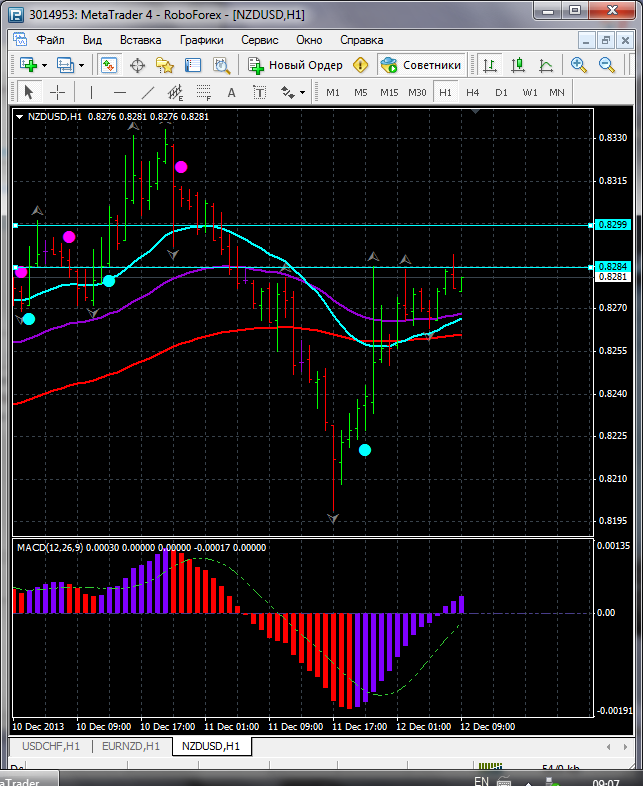Viewport: 643px width, 786px height.
Task: Click the cyan dot below the chart low
Action: pyautogui.click(x=365, y=450)
